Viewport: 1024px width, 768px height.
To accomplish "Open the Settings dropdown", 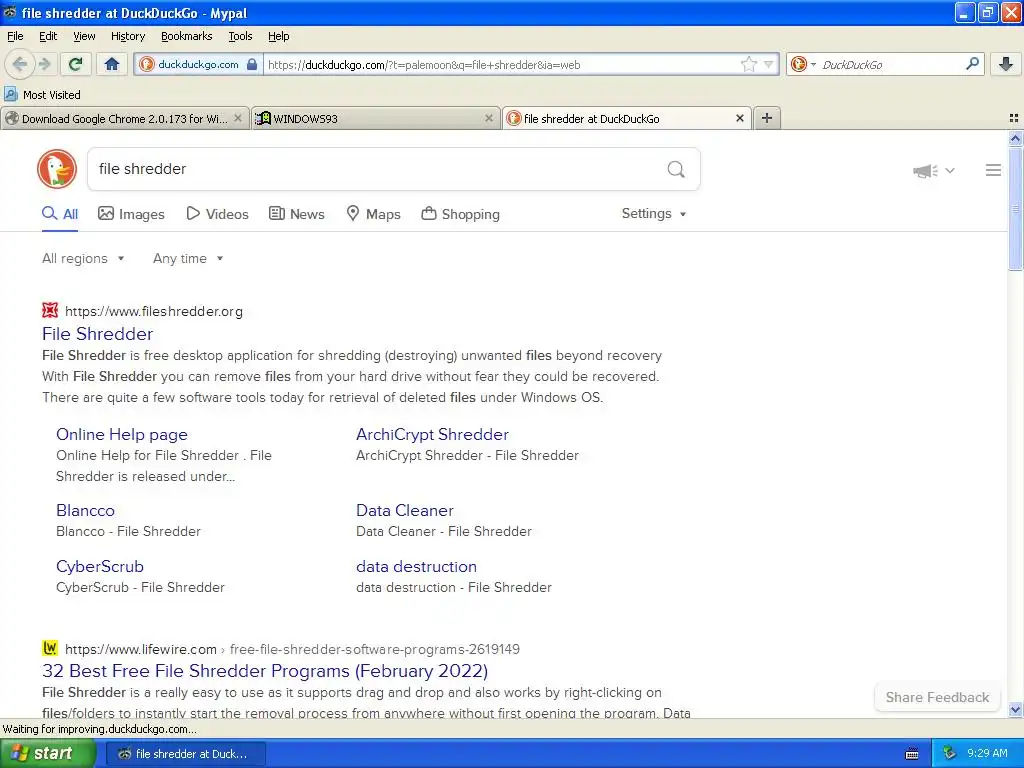I will coord(654,214).
